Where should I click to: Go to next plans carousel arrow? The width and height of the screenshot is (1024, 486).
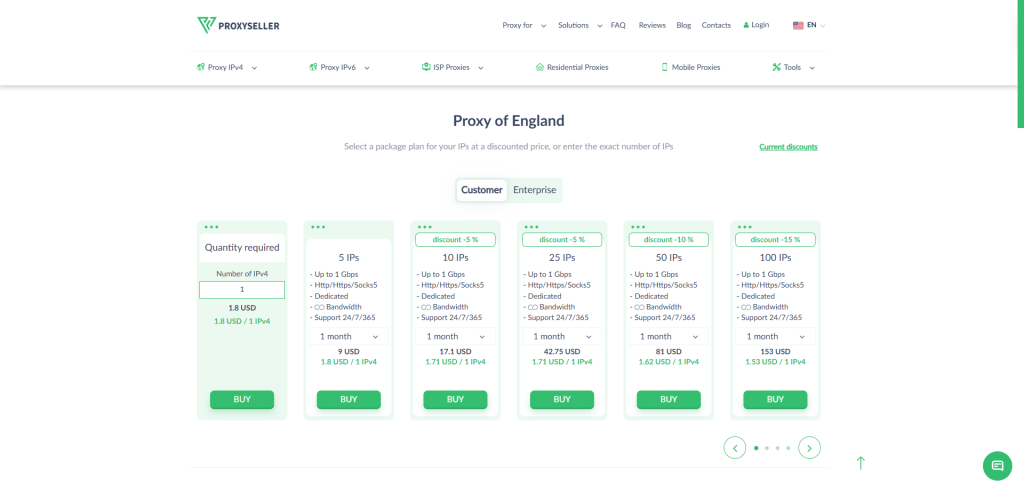point(810,448)
